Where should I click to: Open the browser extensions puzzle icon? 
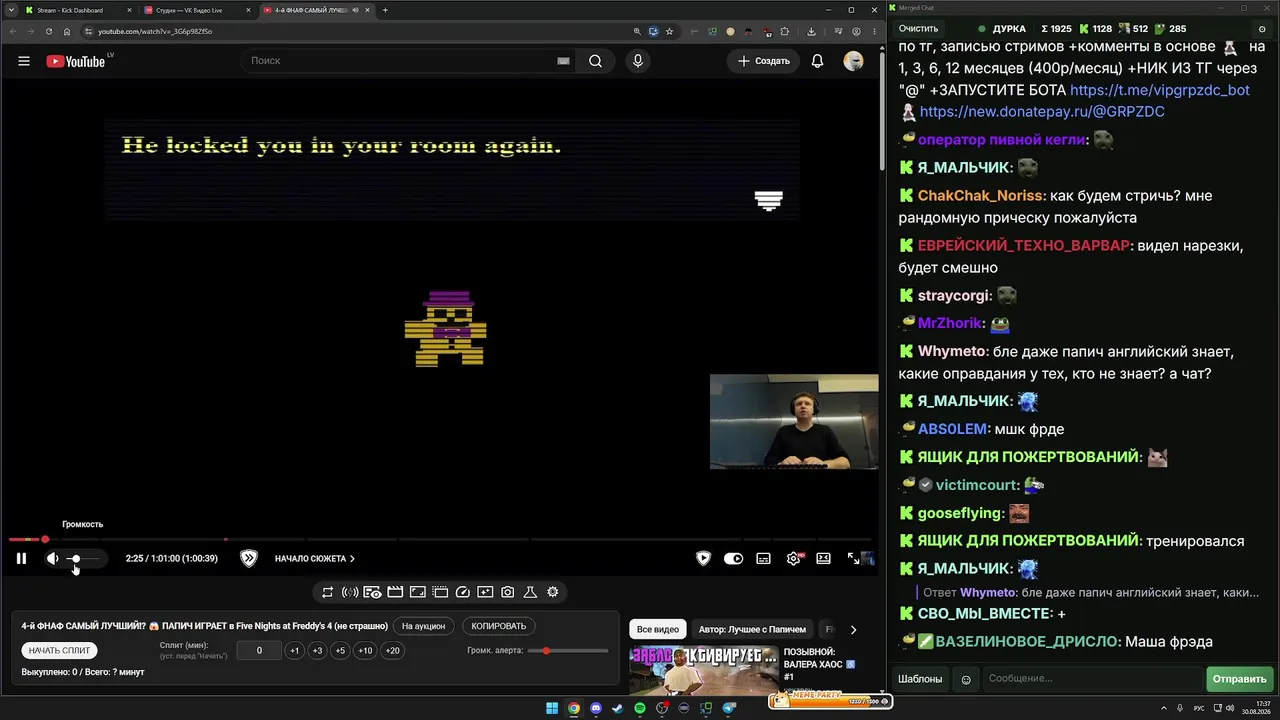785,31
